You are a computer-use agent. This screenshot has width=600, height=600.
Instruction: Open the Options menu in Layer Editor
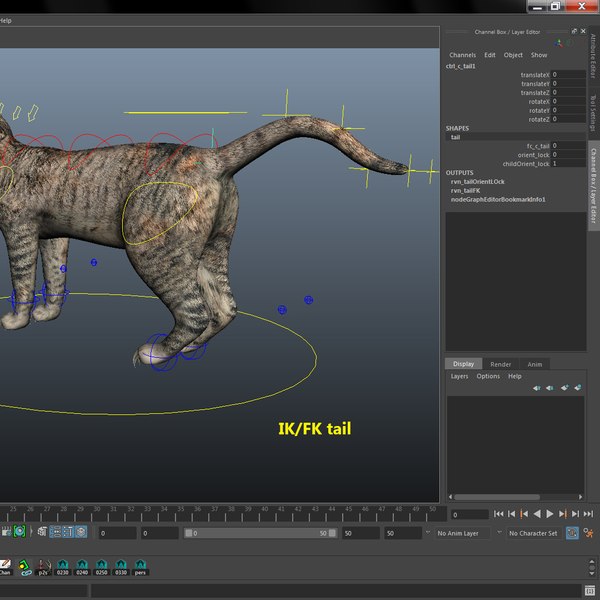click(x=488, y=376)
